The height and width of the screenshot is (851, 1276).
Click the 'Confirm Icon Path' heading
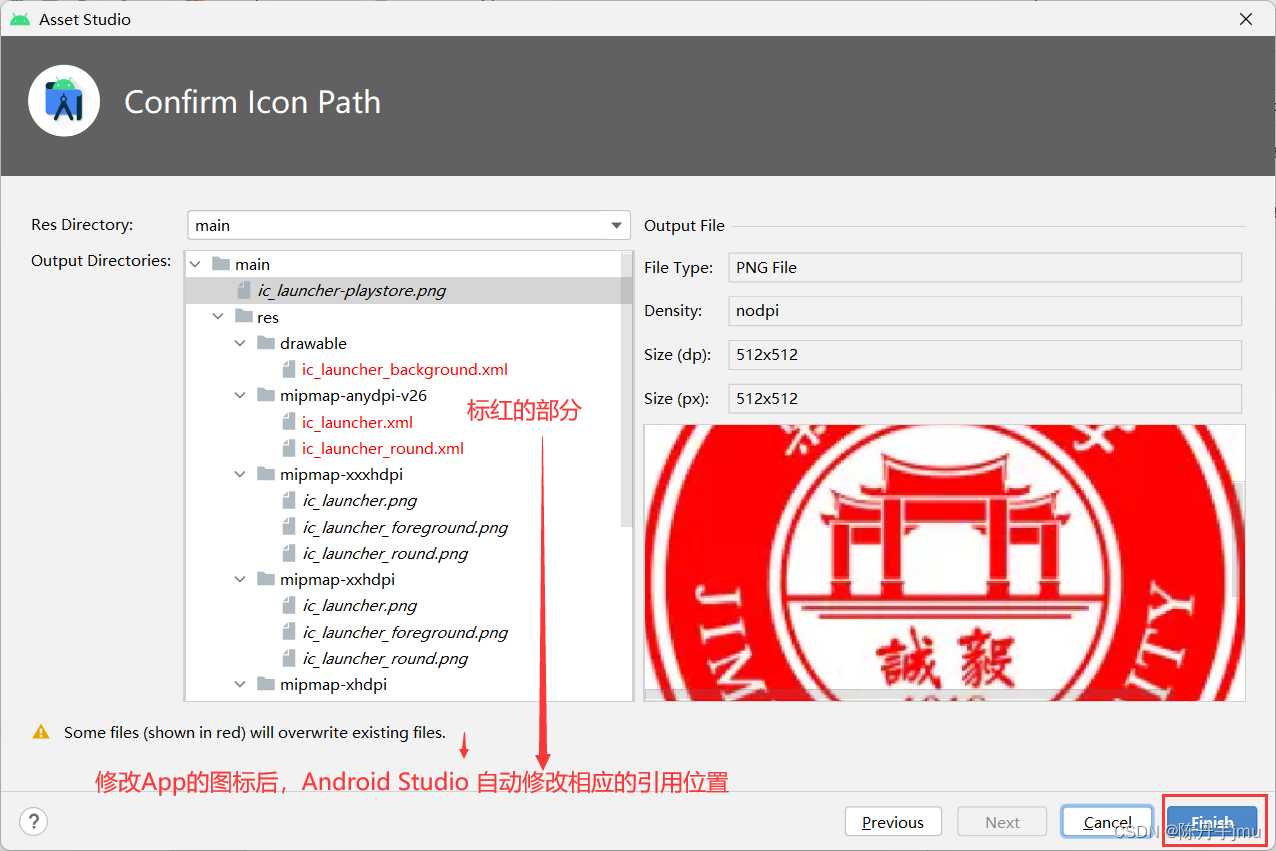coord(252,102)
